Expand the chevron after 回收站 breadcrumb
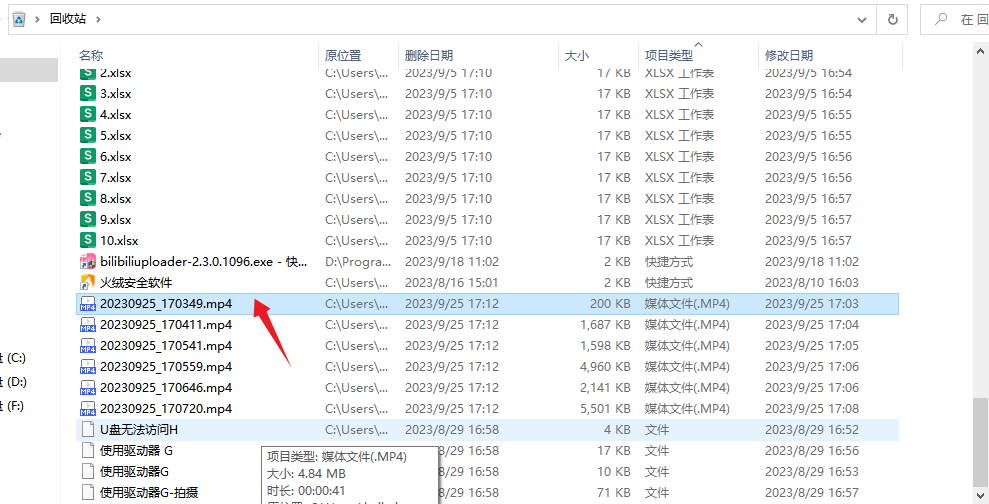 [99, 19]
